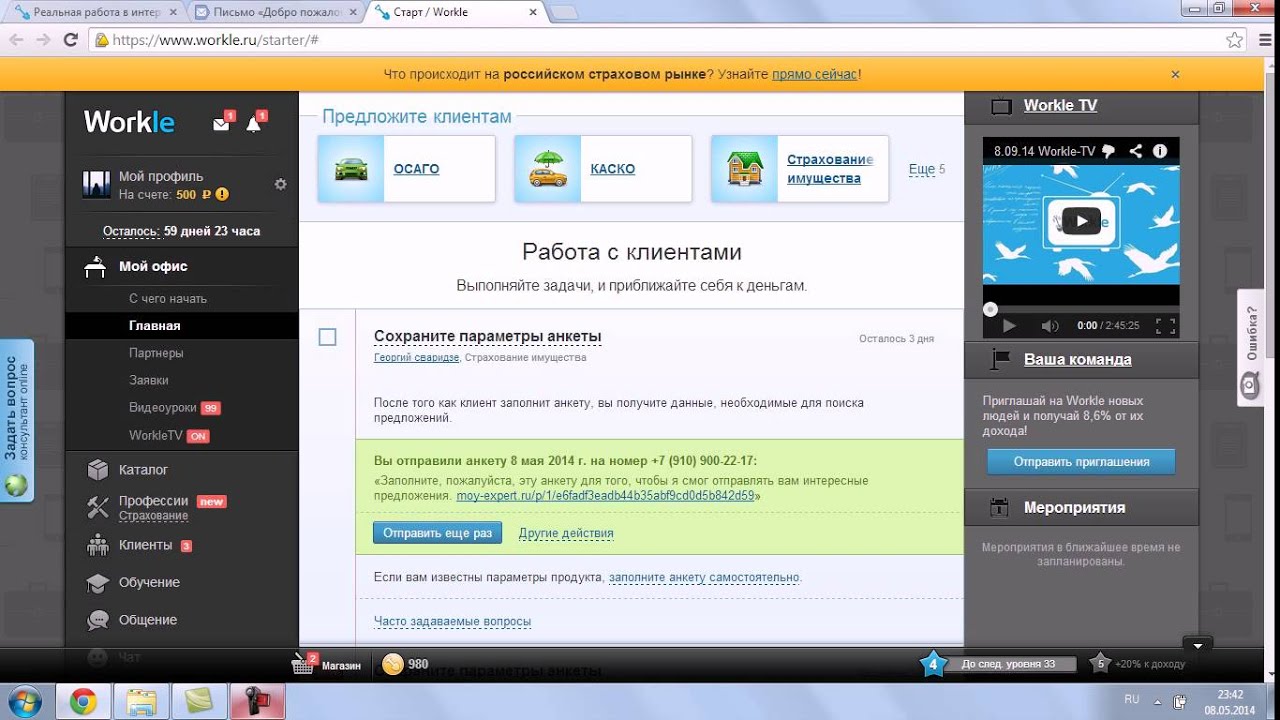
Task: Play the Workle-TV video thumbnail
Action: [1080, 221]
